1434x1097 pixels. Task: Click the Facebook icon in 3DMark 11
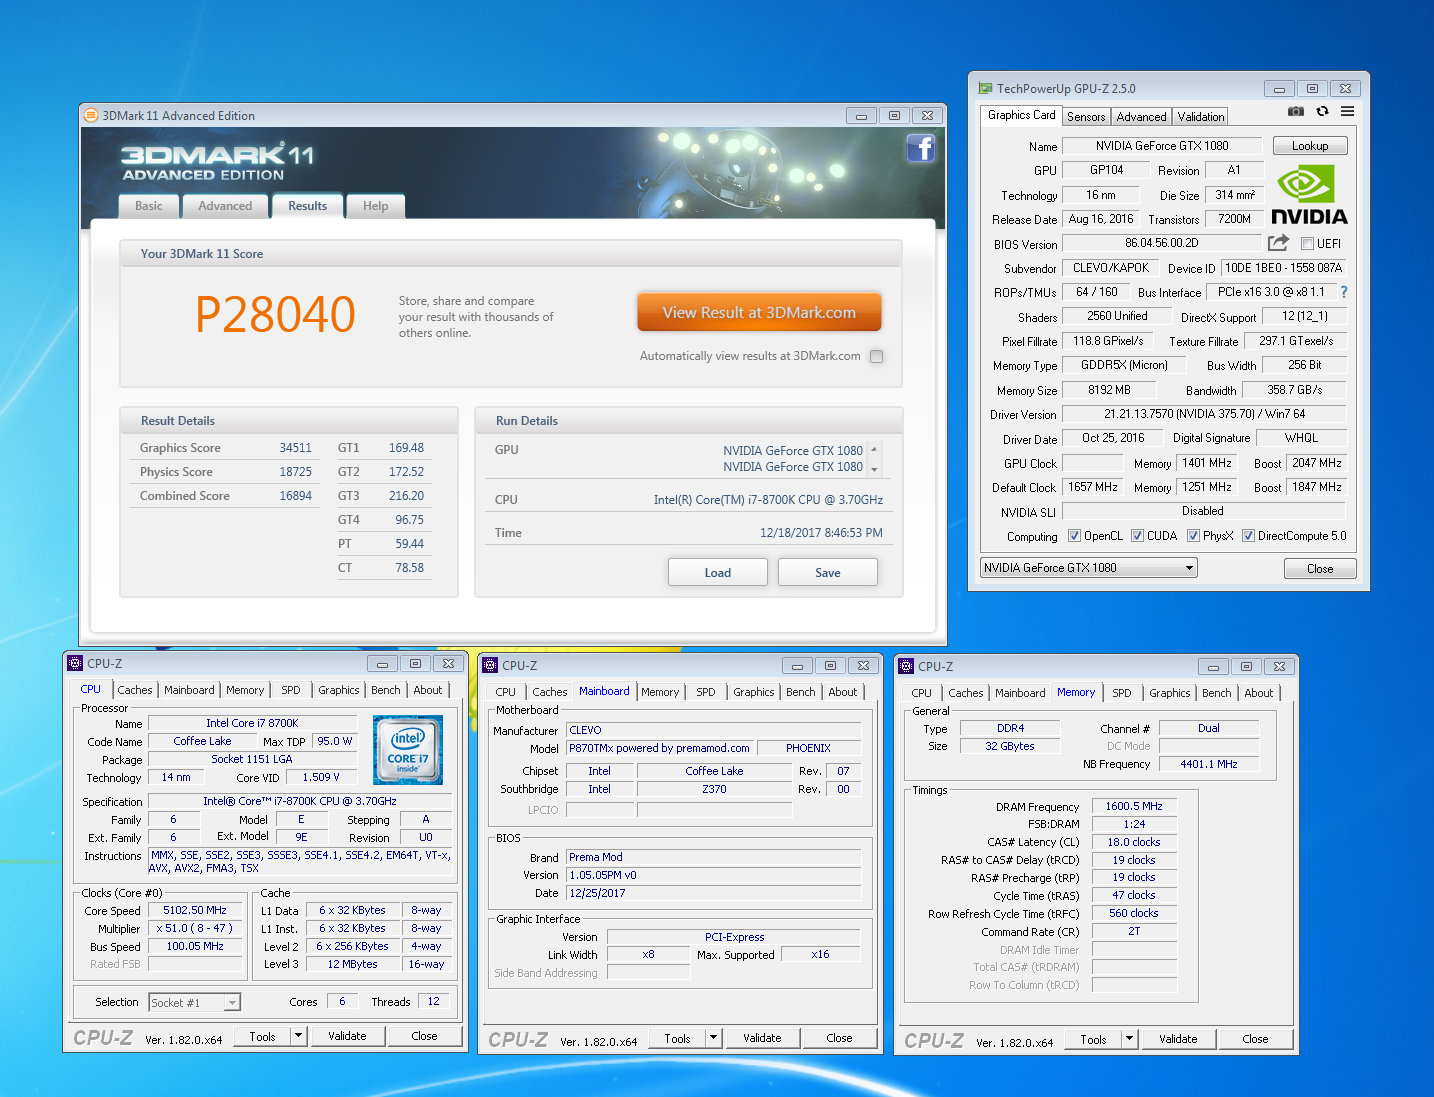921,149
